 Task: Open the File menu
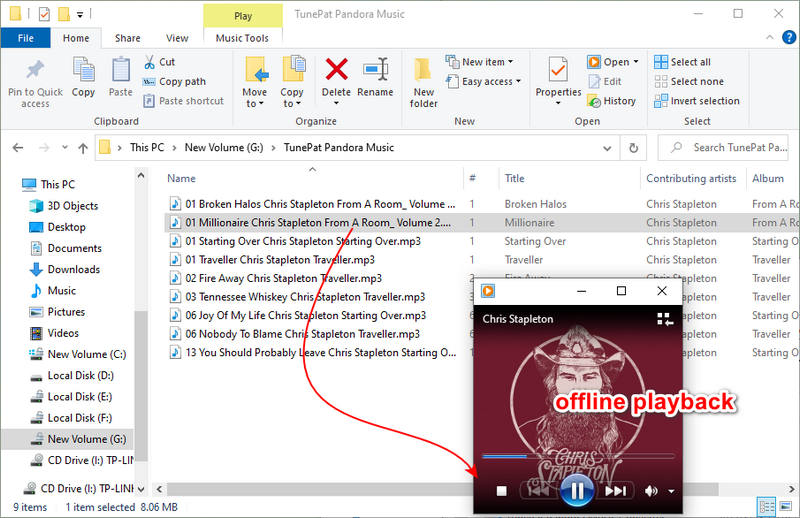[26, 38]
